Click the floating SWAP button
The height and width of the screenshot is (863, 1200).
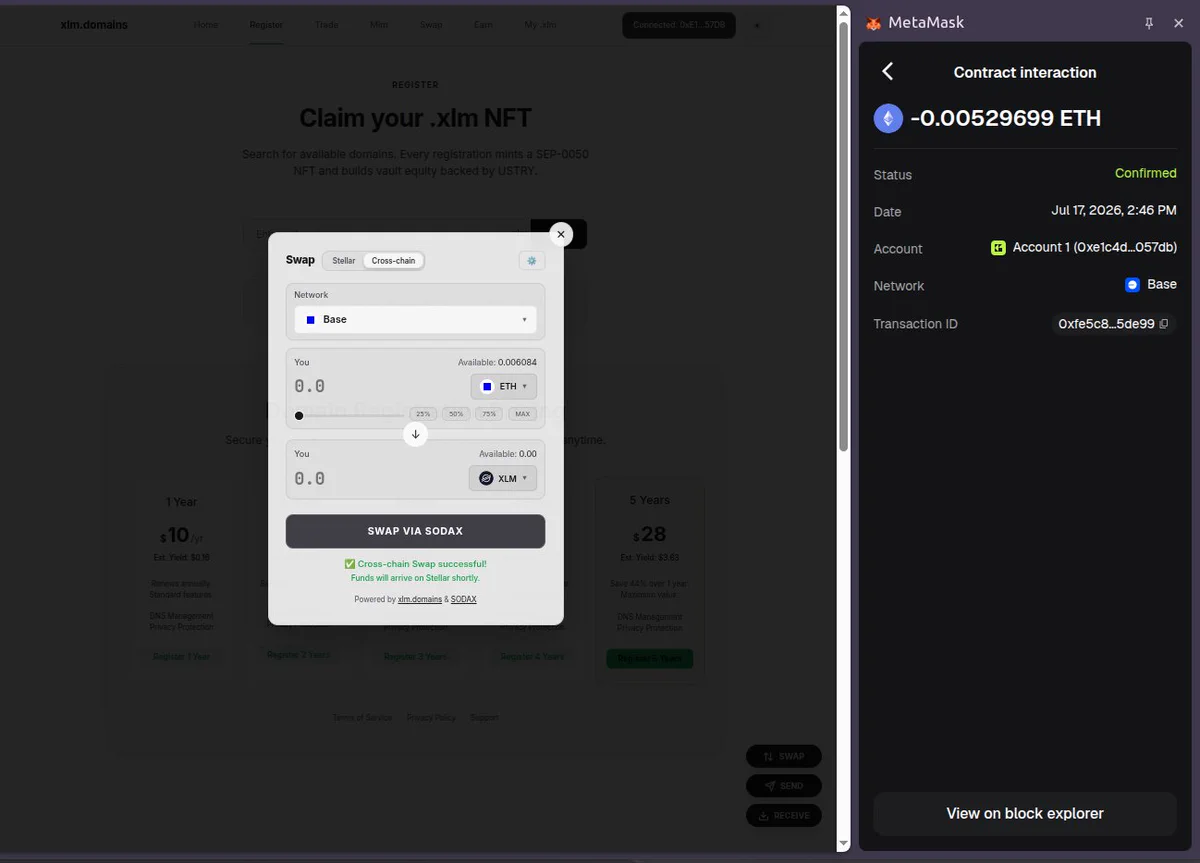coord(784,757)
